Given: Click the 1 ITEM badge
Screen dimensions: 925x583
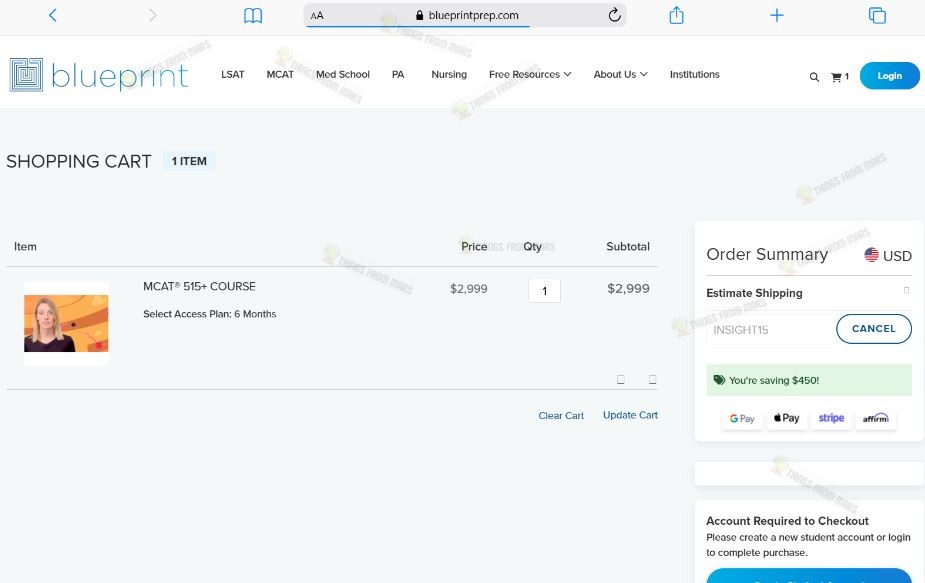Looking at the screenshot, I should (x=189, y=161).
